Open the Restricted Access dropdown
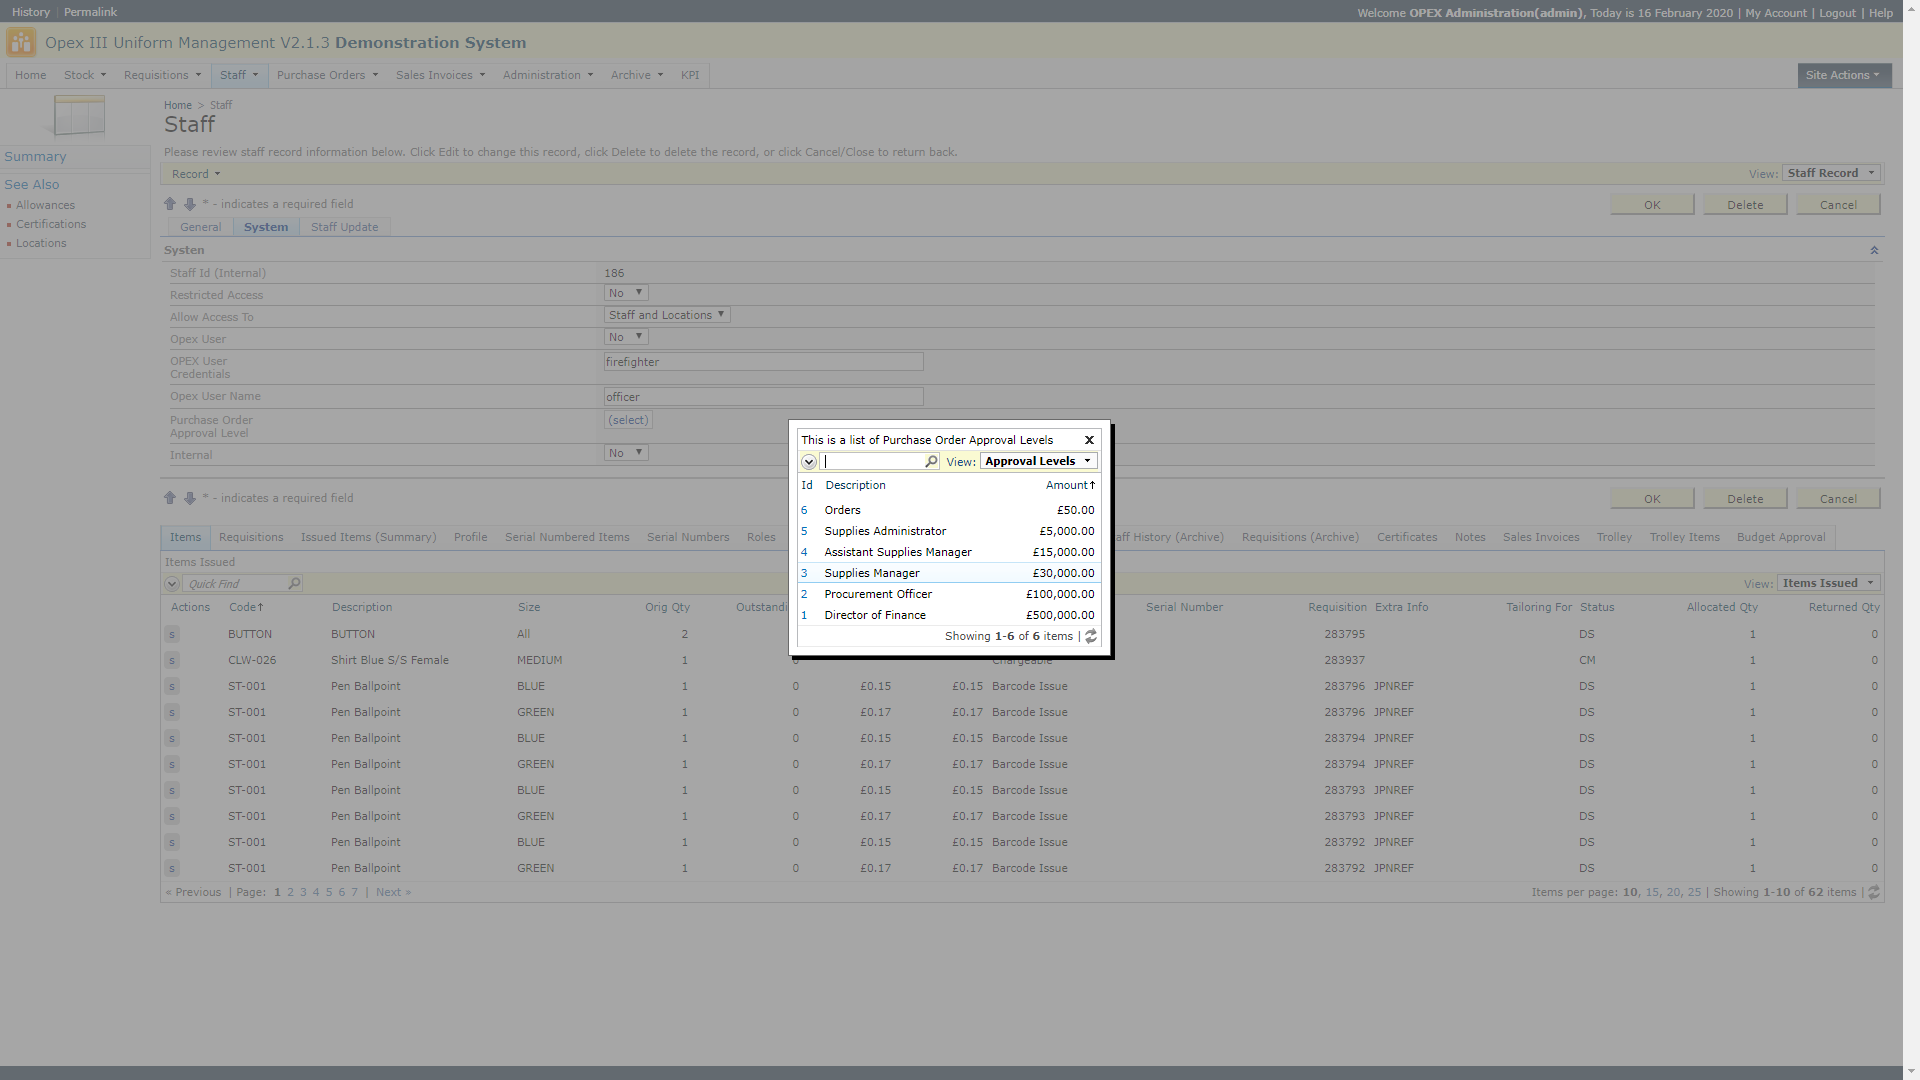Viewport: 1920px width, 1080px height. [x=626, y=293]
